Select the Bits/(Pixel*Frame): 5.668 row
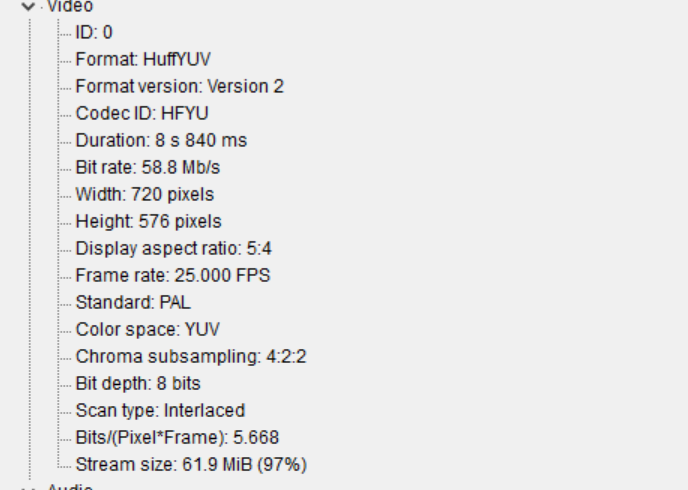688x490 pixels. [177, 437]
